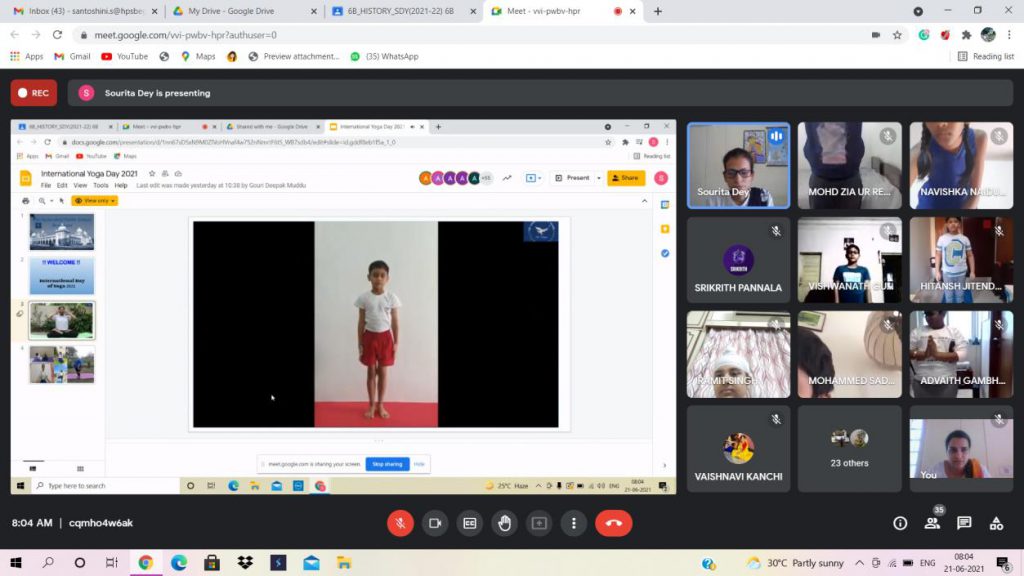
Task: Unmute the microphone
Action: coord(400,523)
